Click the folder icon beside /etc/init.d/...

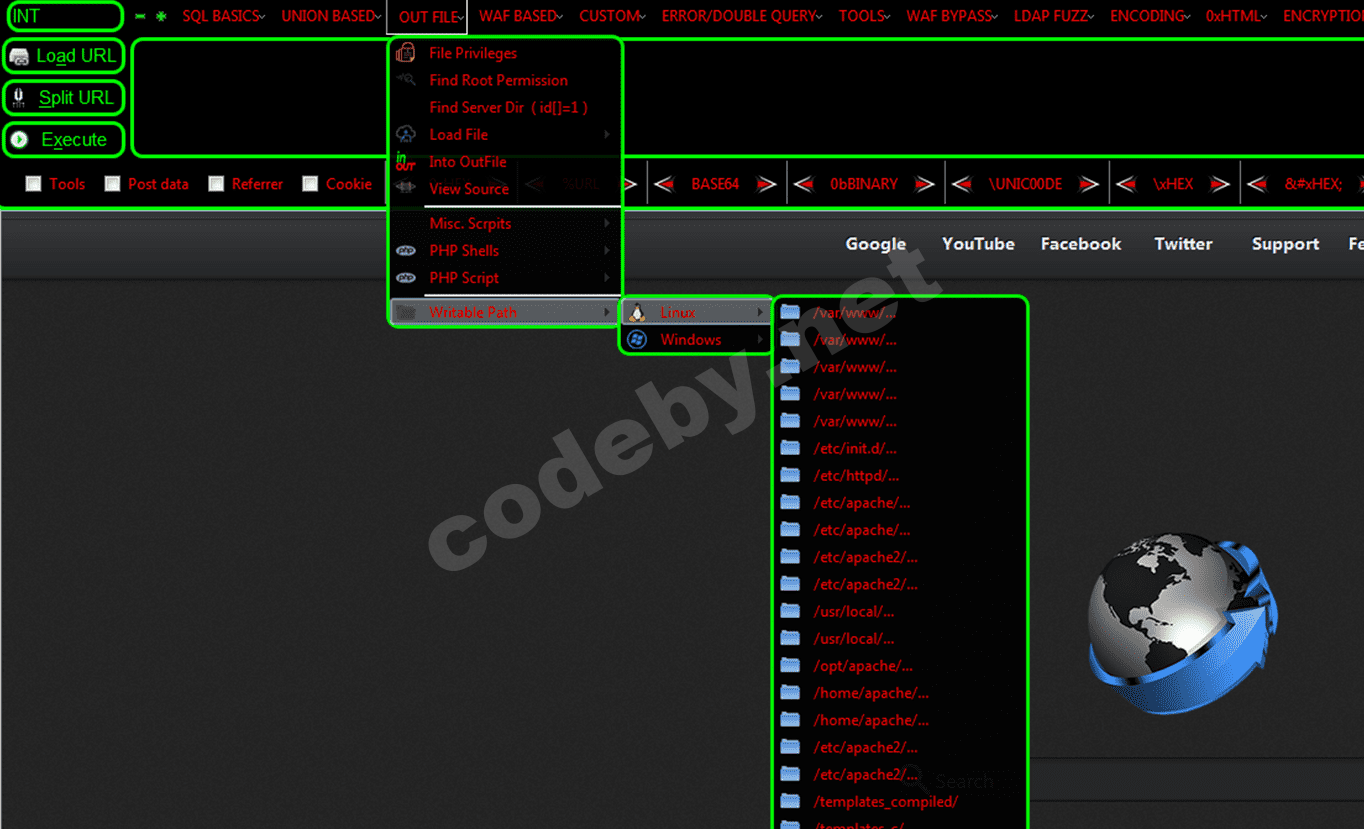[x=790, y=448]
